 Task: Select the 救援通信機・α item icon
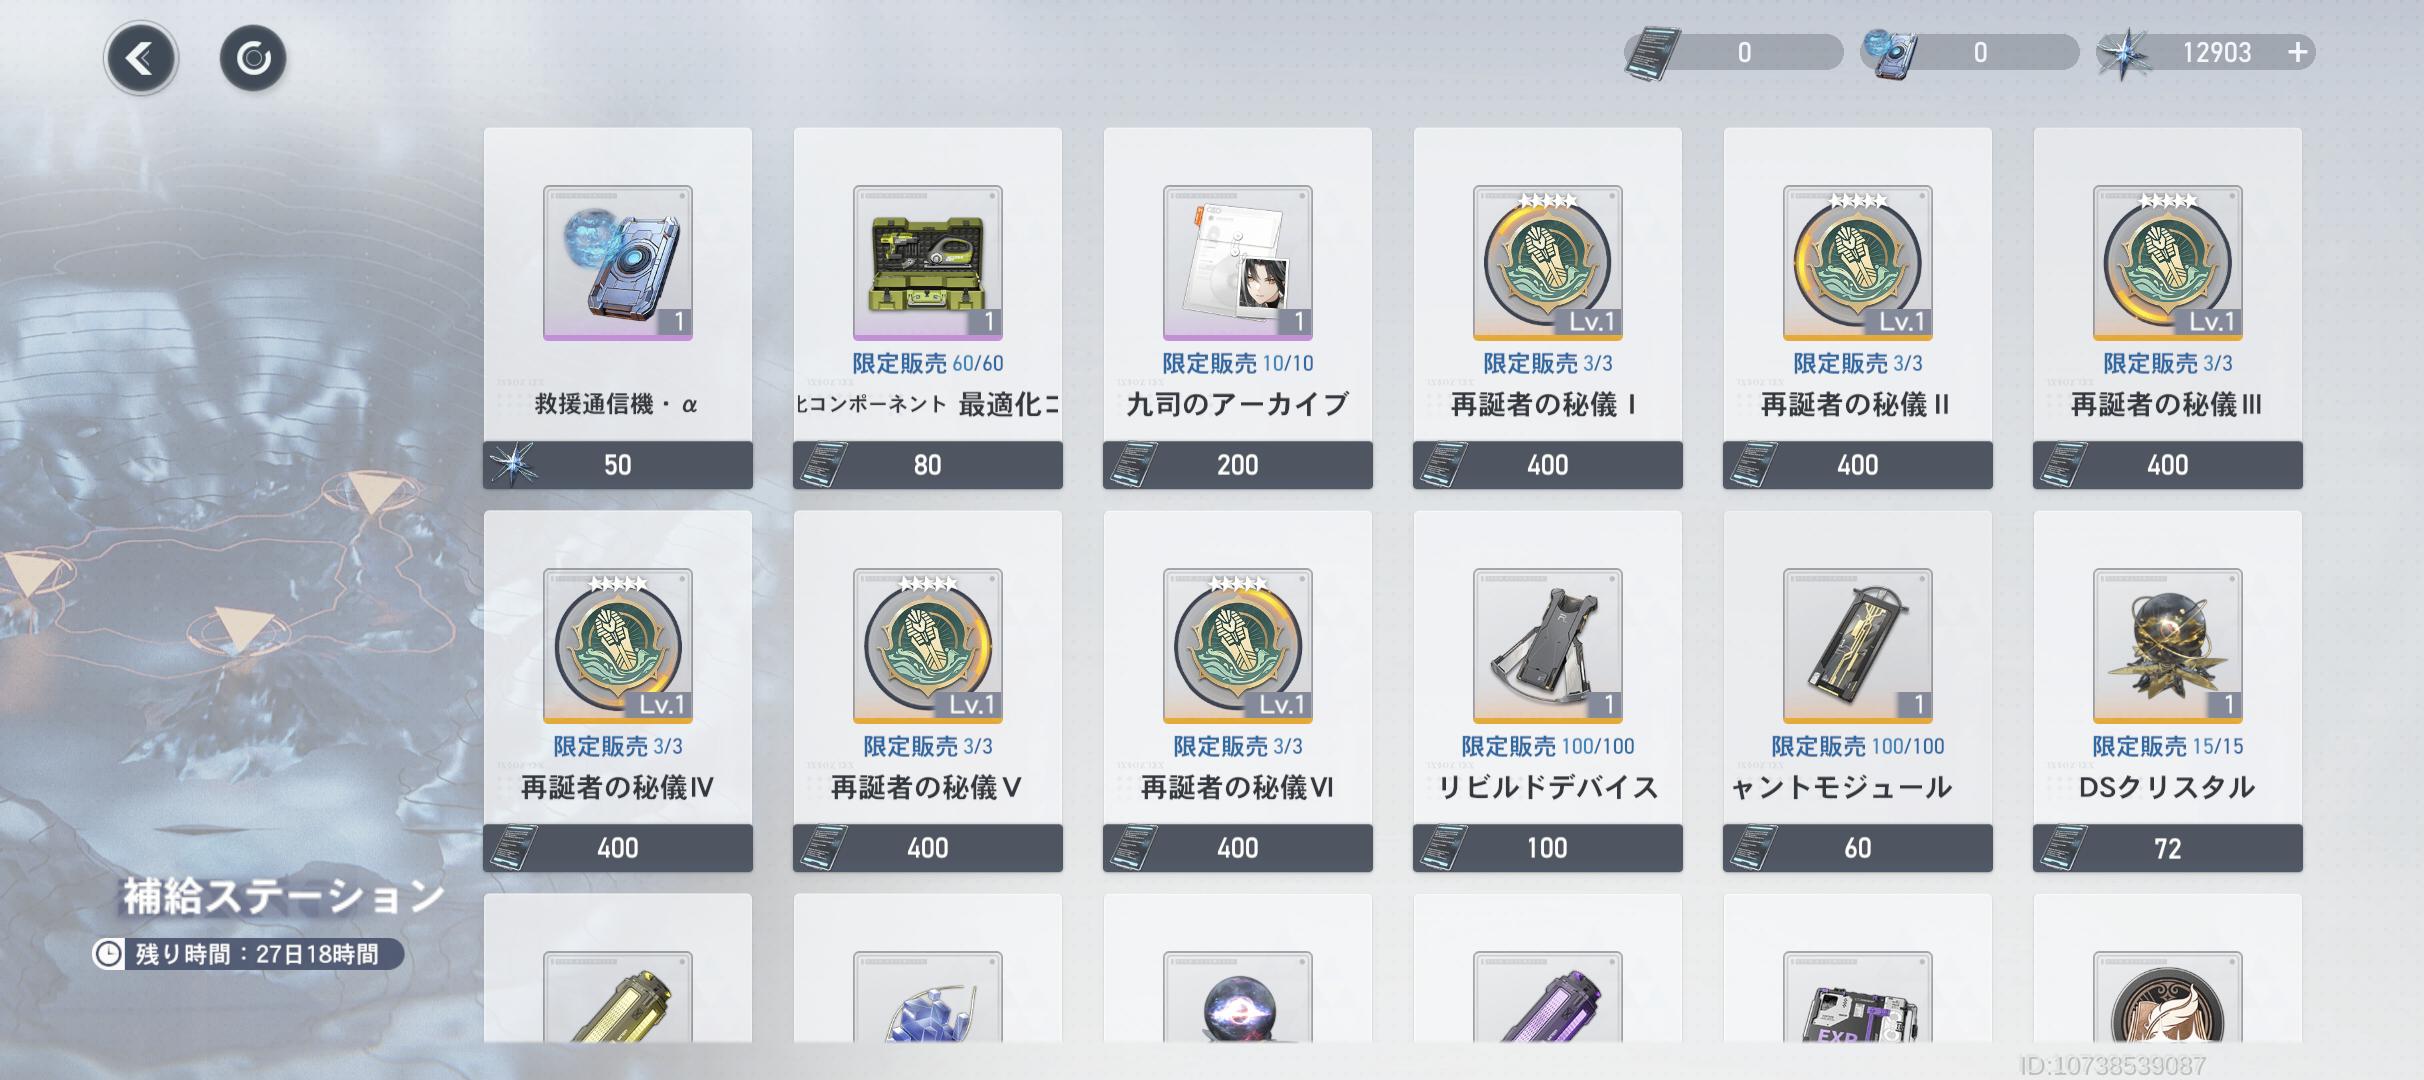coord(618,263)
